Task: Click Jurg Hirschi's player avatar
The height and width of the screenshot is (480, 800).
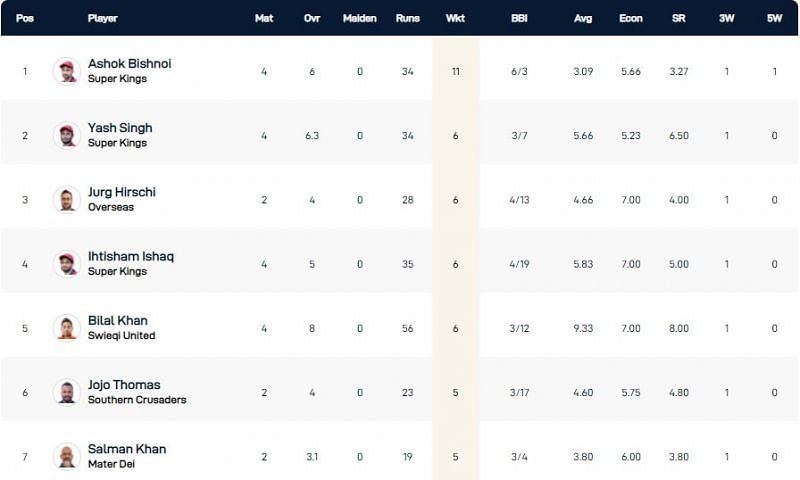Action: pos(67,199)
